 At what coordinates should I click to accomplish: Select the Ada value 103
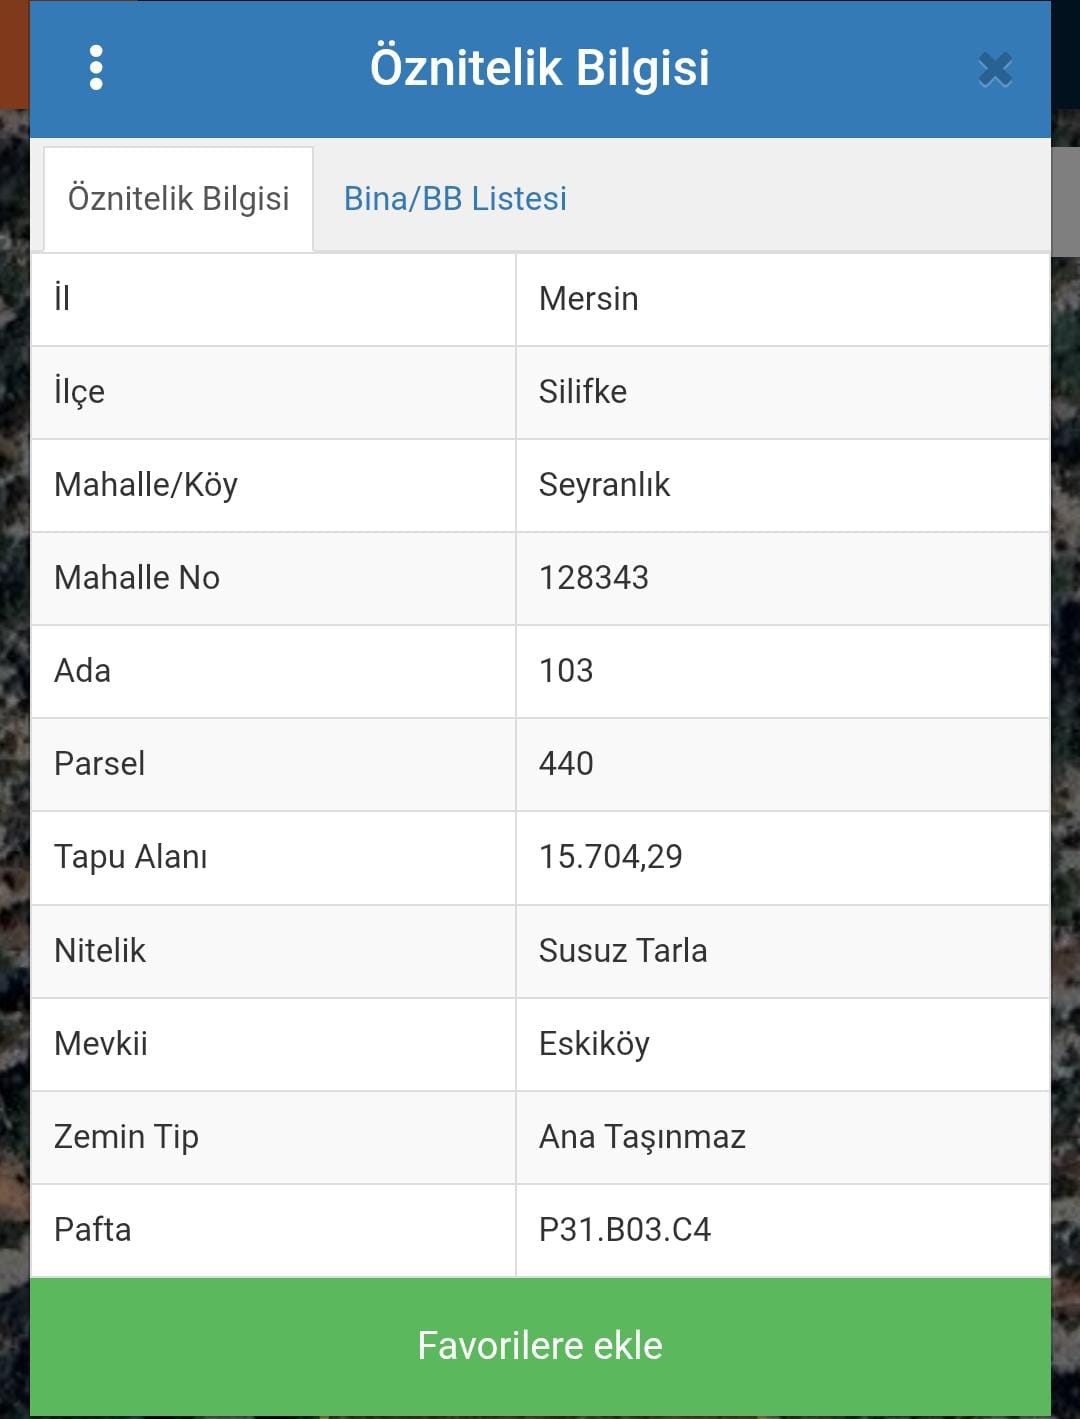pos(566,671)
